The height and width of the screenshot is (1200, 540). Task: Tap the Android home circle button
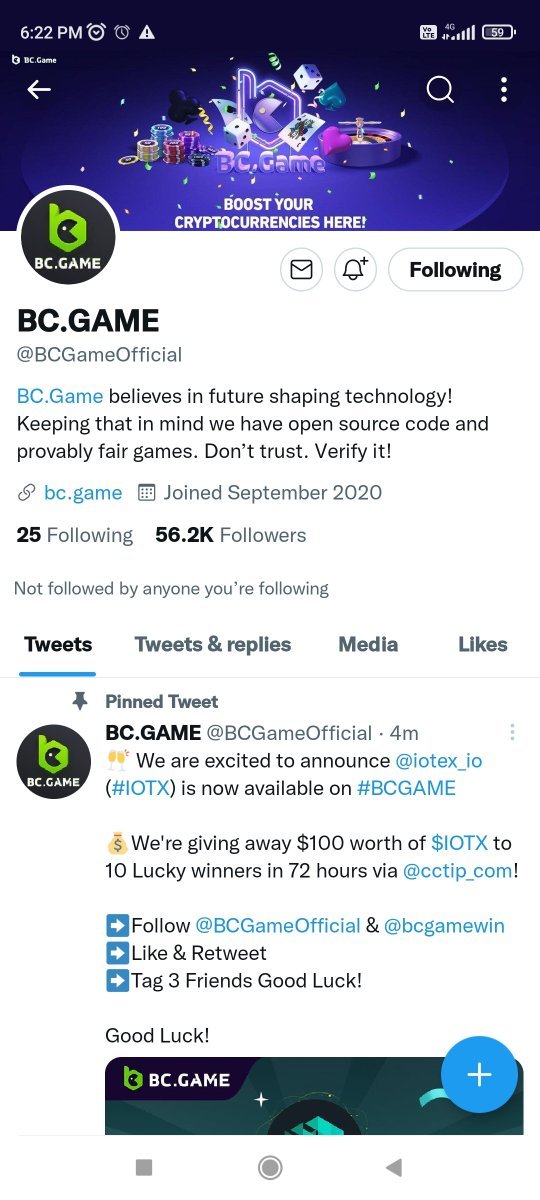point(269,1167)
